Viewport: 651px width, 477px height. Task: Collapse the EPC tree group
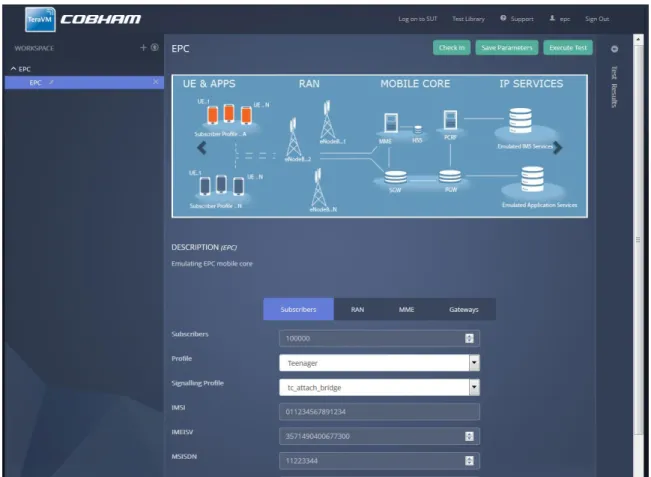tap(14, 69)
